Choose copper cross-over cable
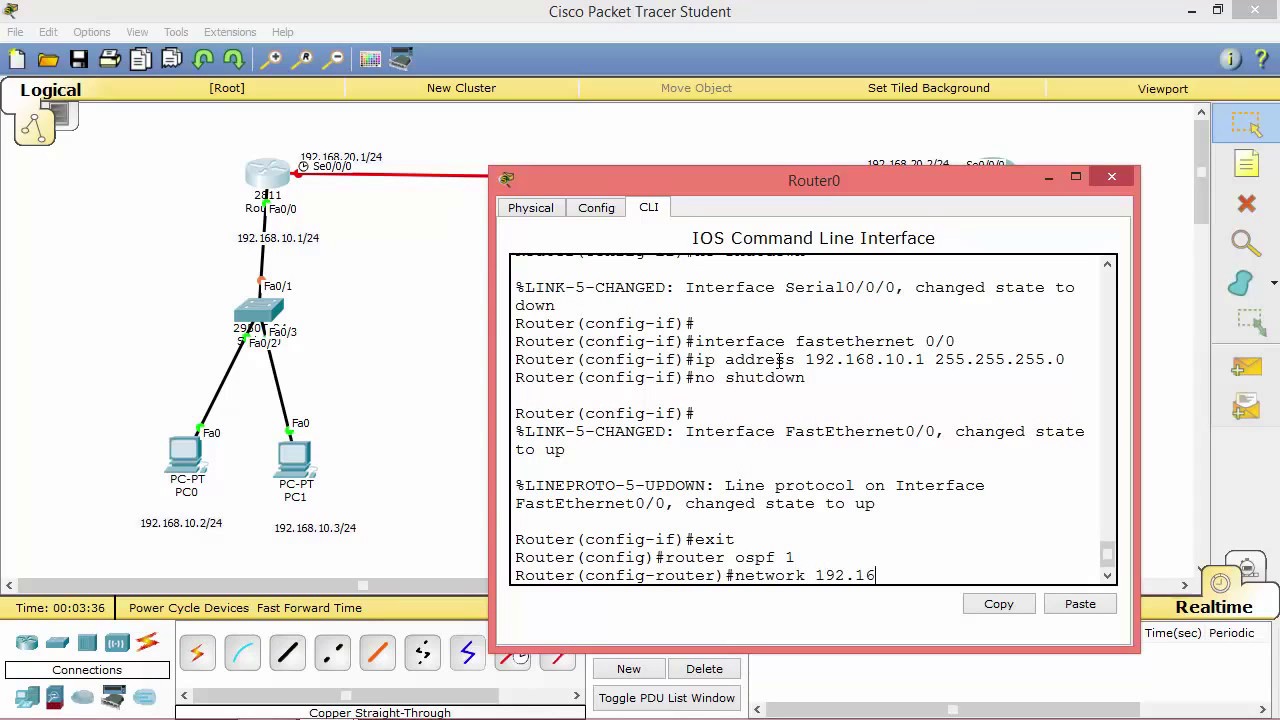Viewport: 1280px width, 720px height. (333, 654)
